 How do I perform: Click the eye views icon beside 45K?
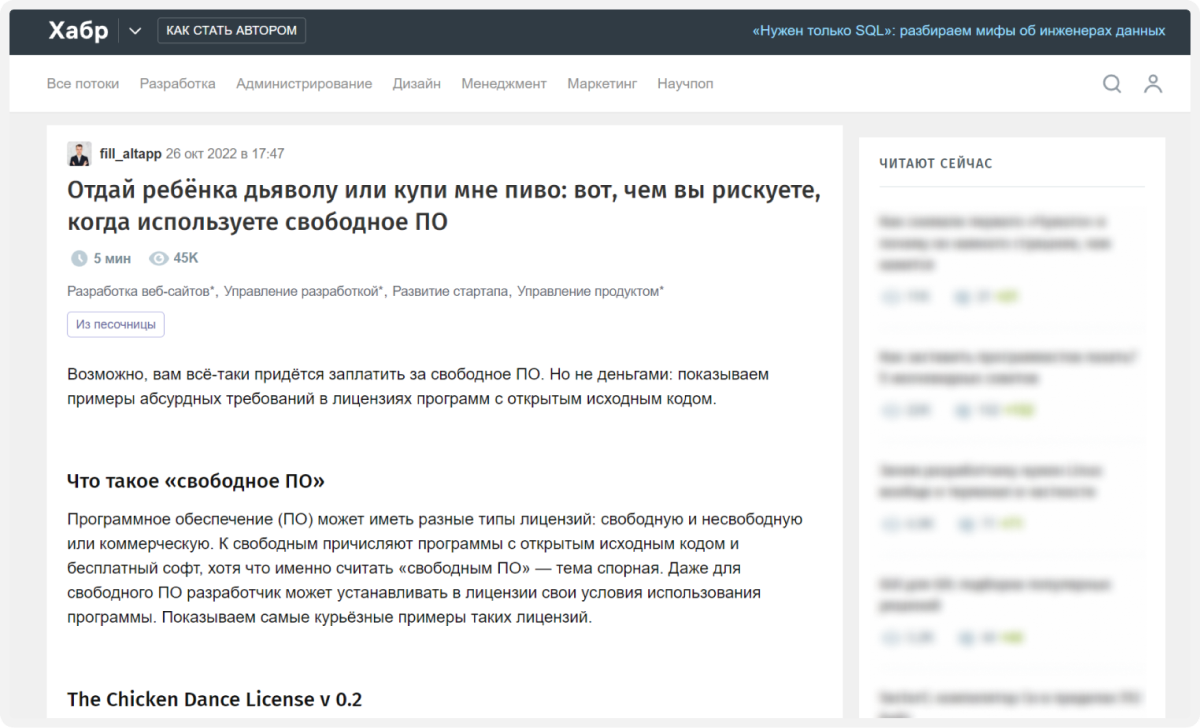(158, 258)
